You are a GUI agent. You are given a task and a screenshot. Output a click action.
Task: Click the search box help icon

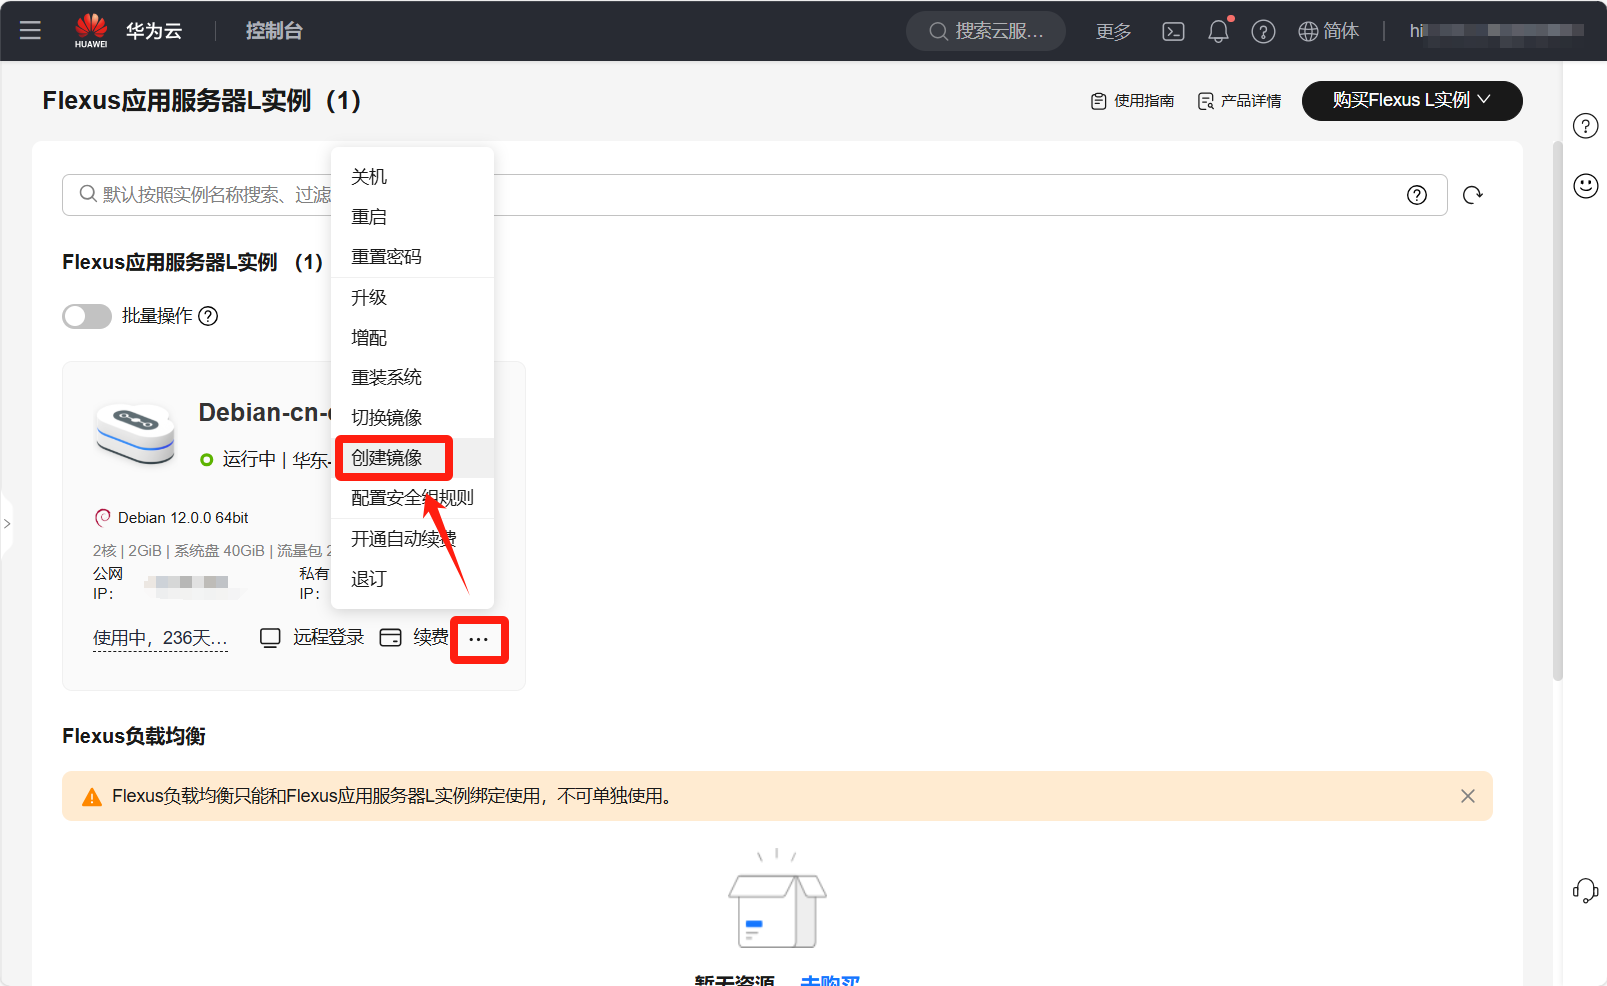click(x=1416, y=195)
